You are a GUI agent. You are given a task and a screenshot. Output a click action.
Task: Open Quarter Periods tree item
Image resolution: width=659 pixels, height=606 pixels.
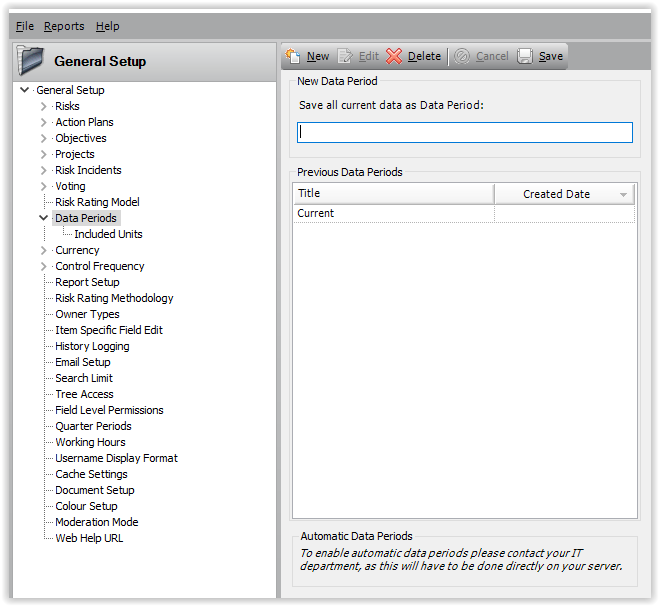(93, 426)
